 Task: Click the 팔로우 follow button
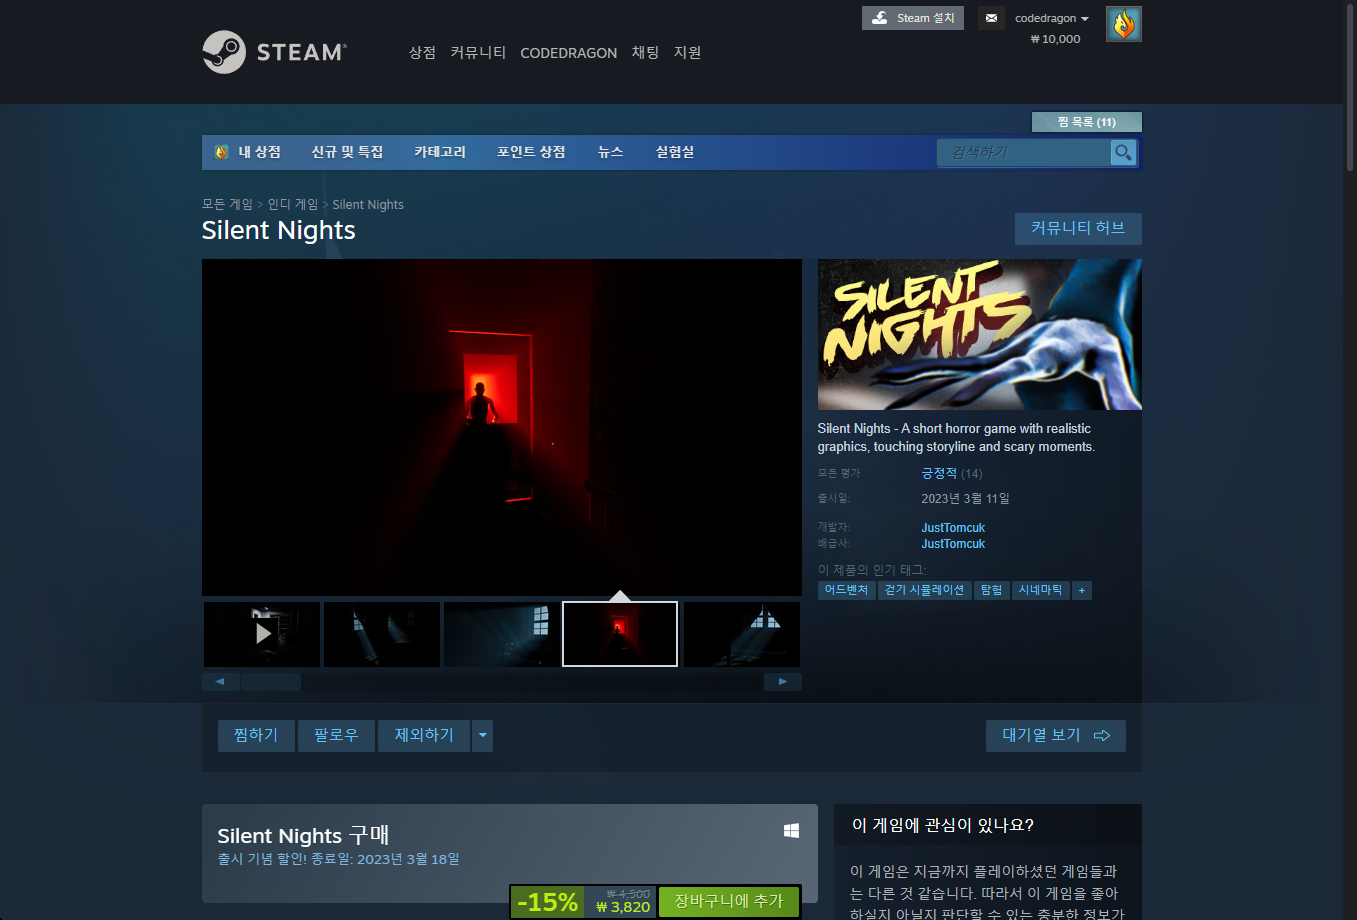point(336,735)
